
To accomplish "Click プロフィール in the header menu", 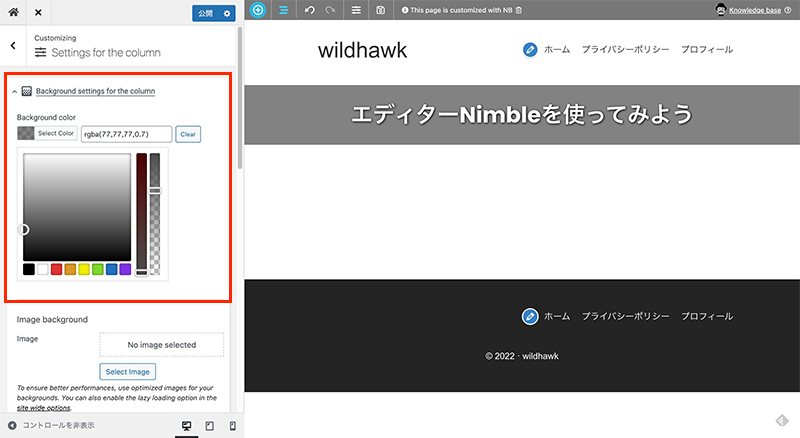I will click(707, 49).
